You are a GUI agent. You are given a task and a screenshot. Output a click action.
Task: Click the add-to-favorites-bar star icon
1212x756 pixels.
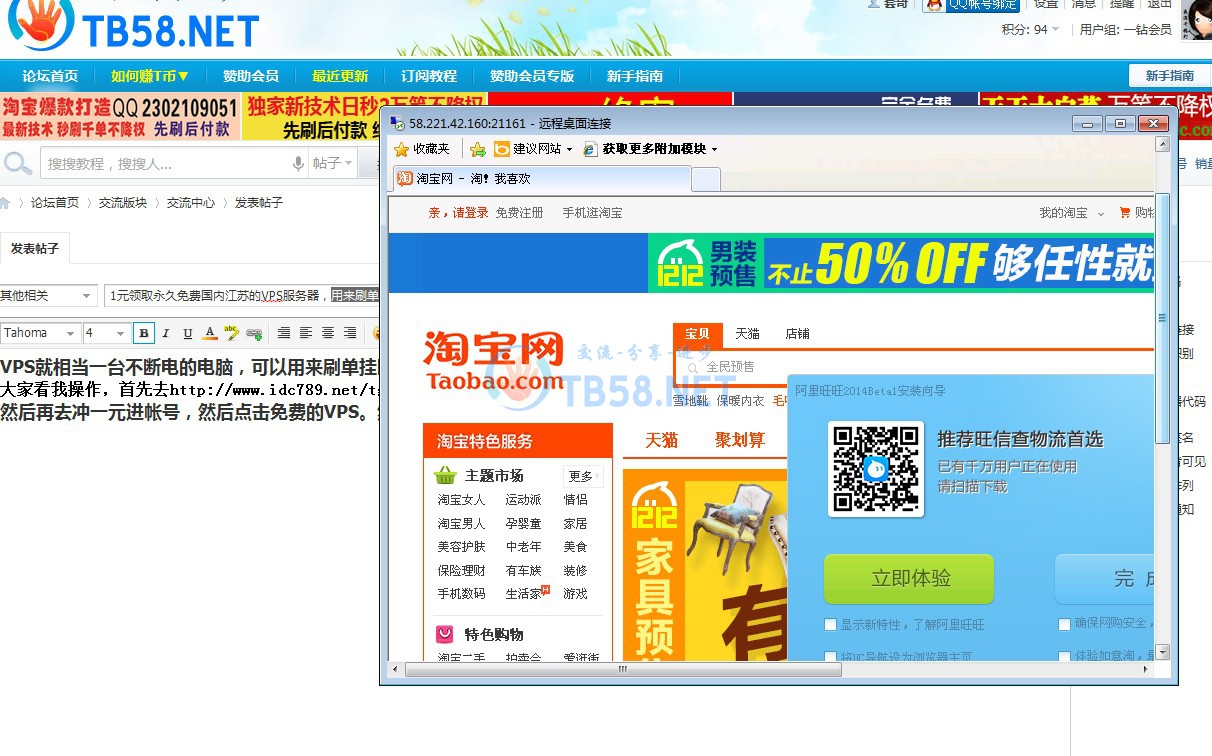pos(478,149)
